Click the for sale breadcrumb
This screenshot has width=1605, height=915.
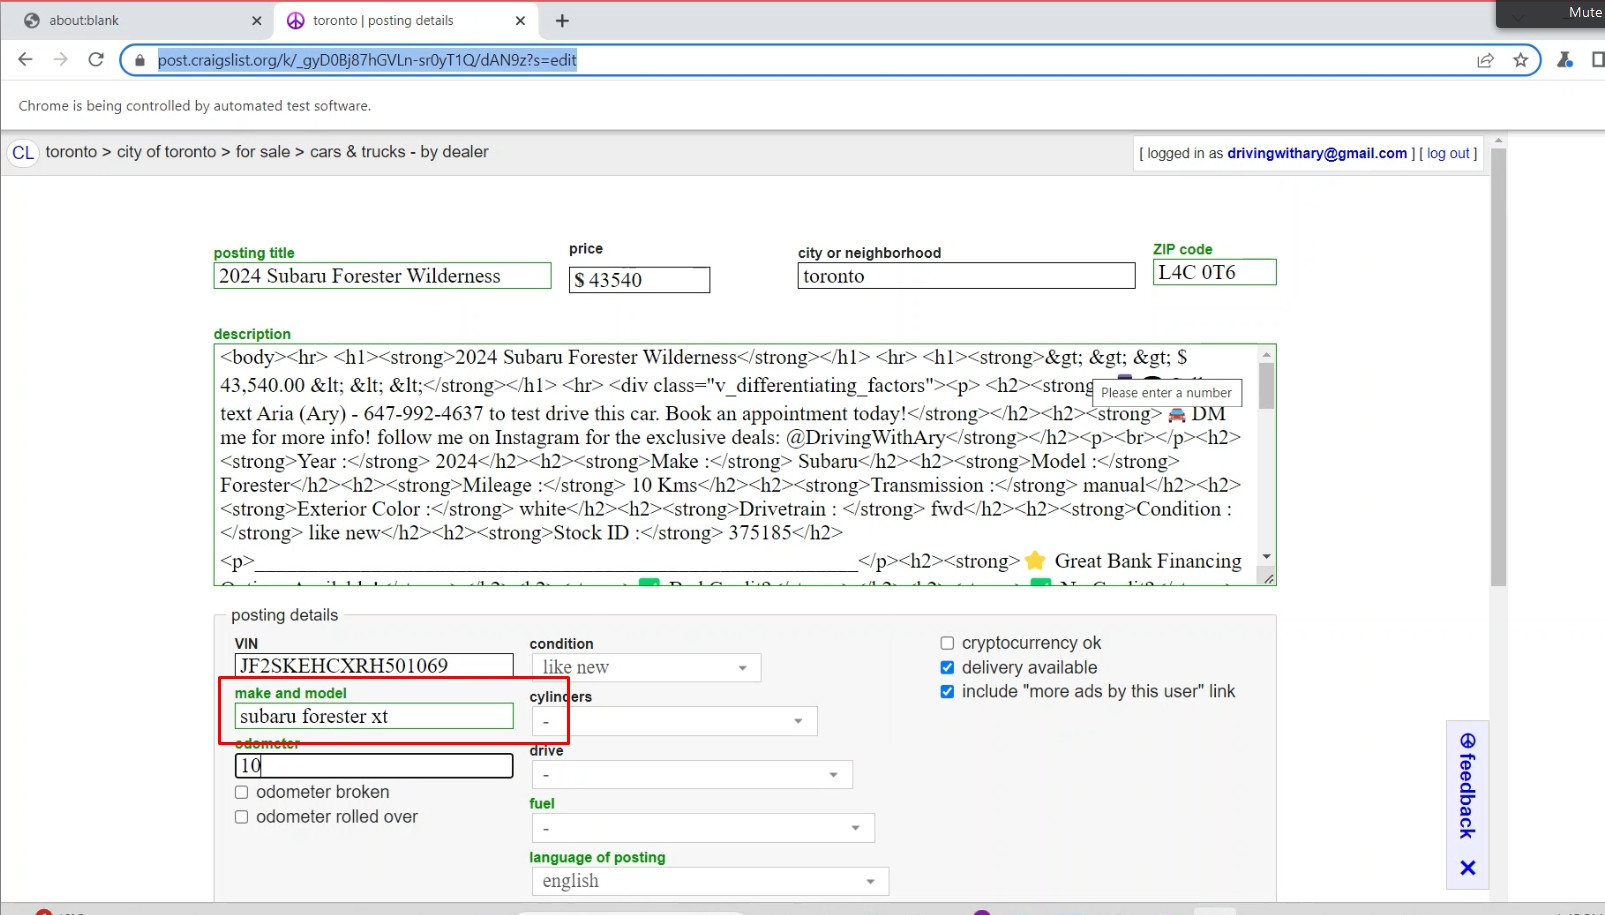click(263, 152)
